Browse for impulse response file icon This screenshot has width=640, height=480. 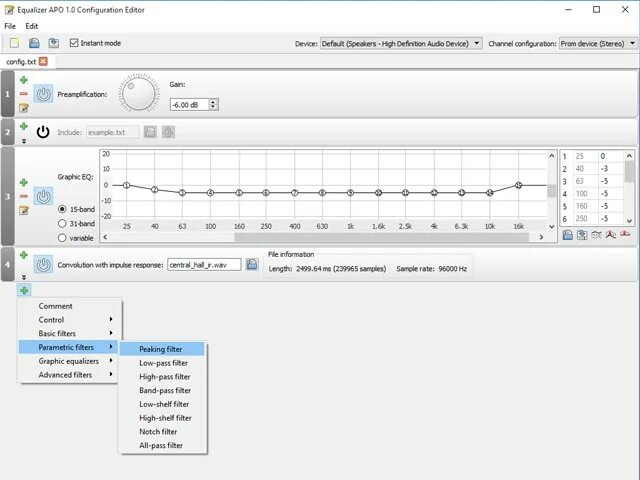pyautogui.click(x=252, y=264)
